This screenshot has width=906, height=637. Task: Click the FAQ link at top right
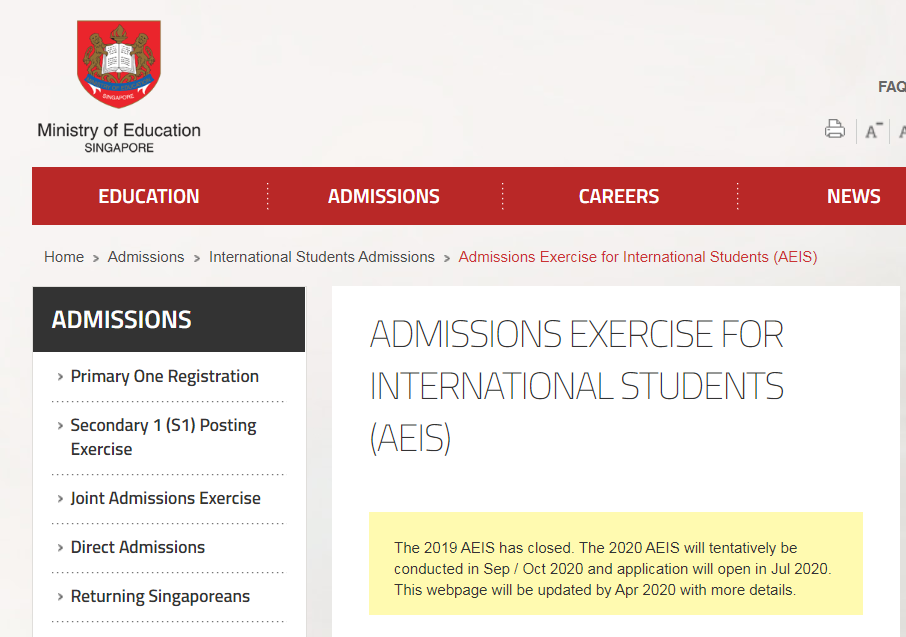click(891, 87)
